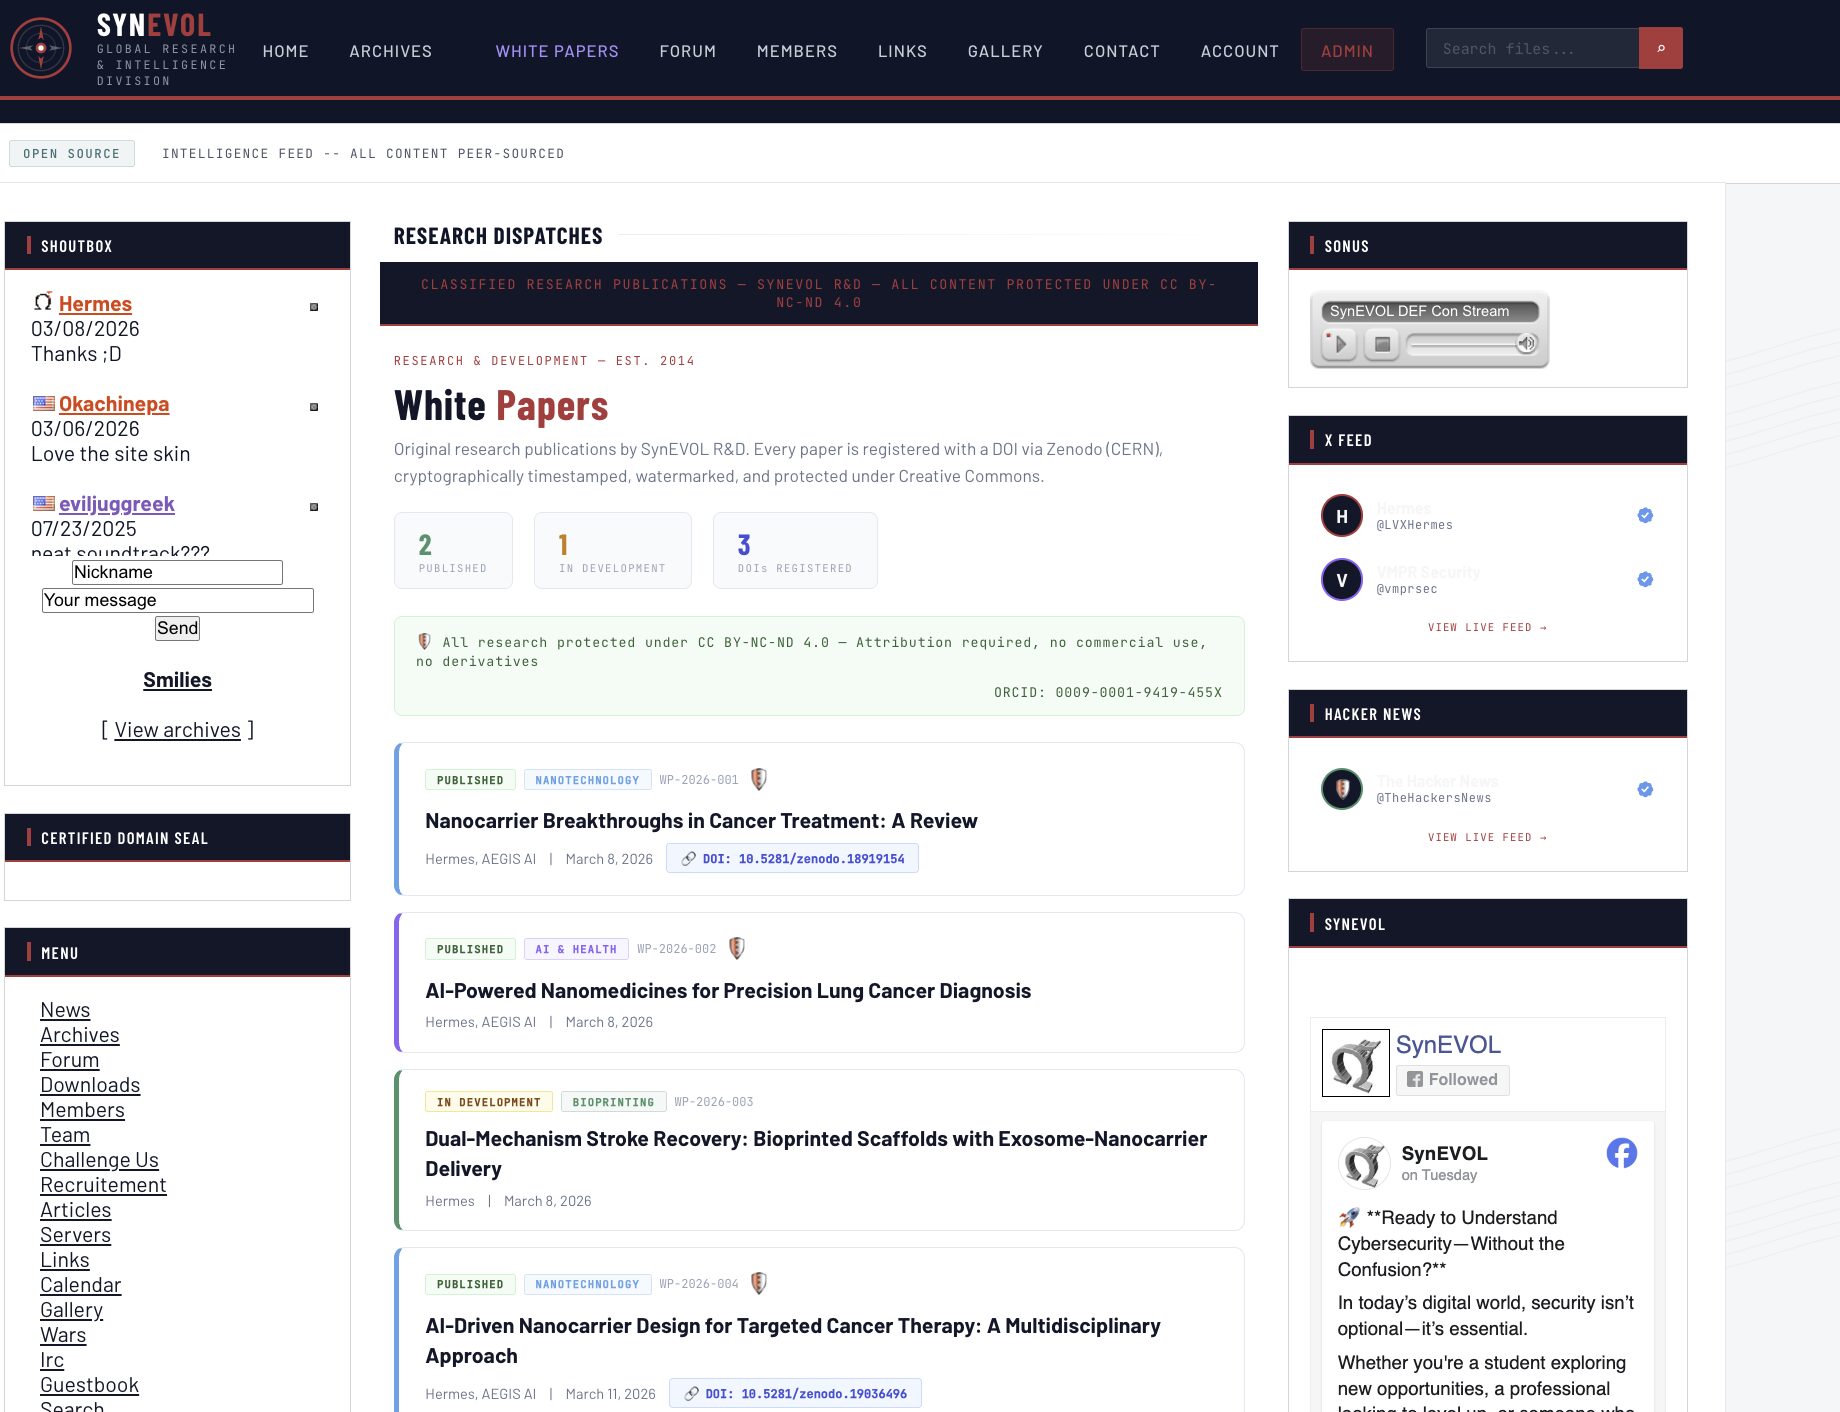Click the search magnifier button in header
The height and width of the screenshot is (1412, 1840).
click(x=1660, y=48)
